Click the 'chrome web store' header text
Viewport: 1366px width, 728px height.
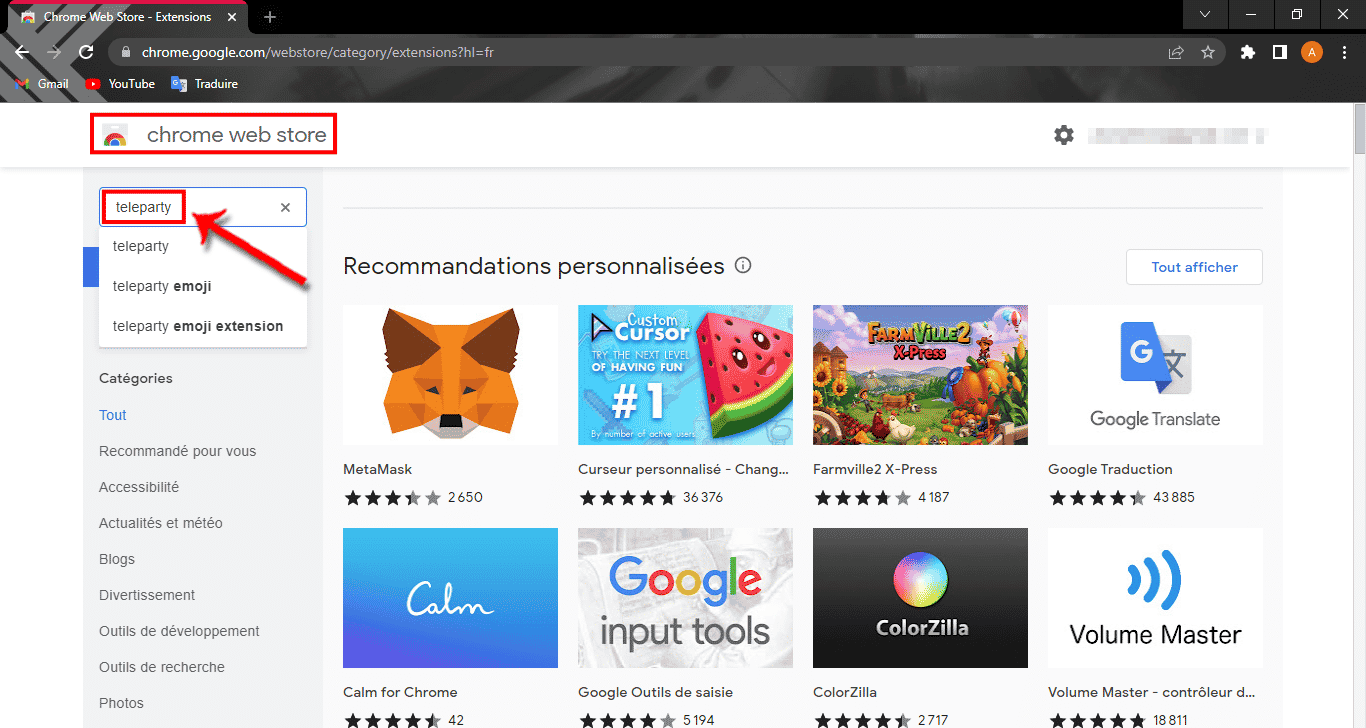[x=236, y=135]
